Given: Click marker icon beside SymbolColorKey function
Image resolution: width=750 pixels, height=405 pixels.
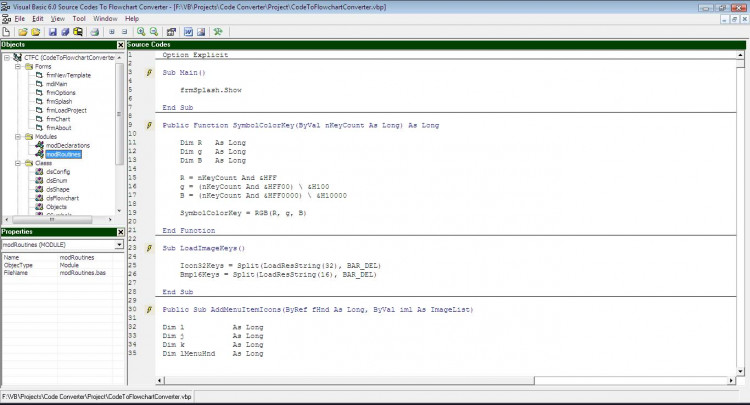Looking at the screenshot, I should 150,125.
